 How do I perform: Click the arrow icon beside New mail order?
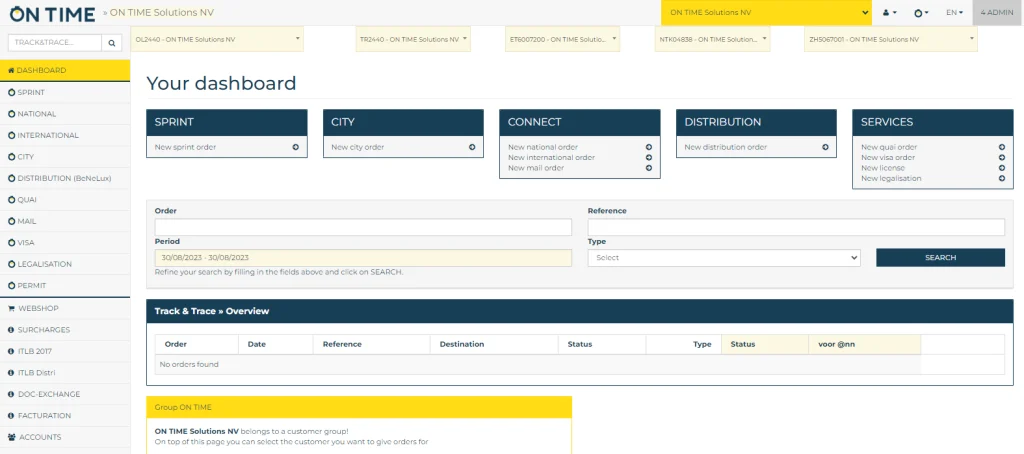point(648,168)
